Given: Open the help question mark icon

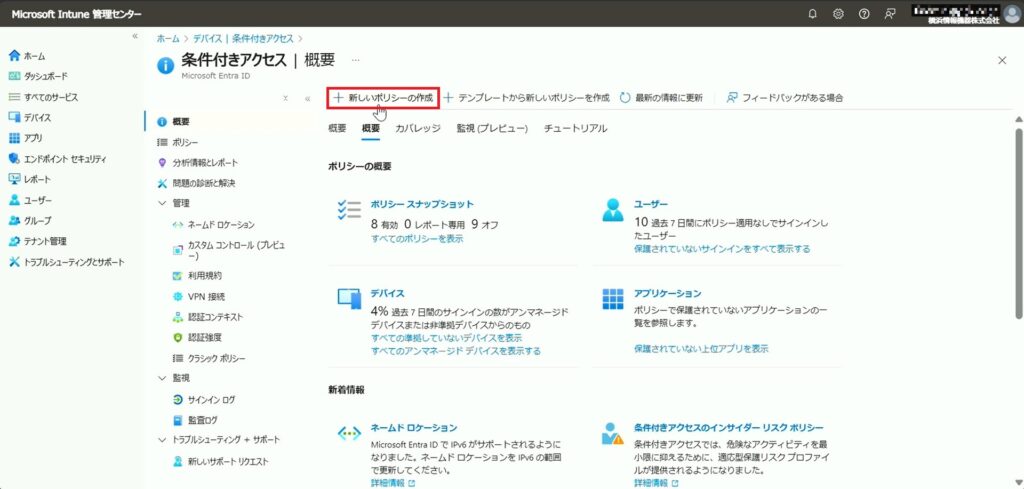Looking at the screenshot, I should (864, 14).
